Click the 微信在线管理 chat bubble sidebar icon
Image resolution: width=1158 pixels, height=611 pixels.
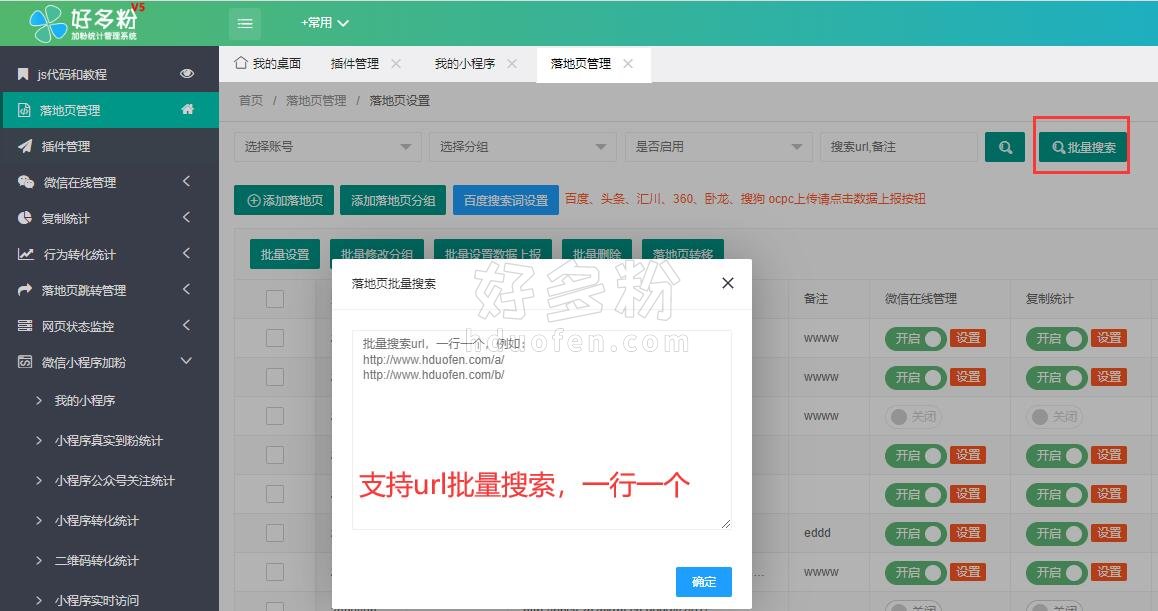(x=26, y=182)
